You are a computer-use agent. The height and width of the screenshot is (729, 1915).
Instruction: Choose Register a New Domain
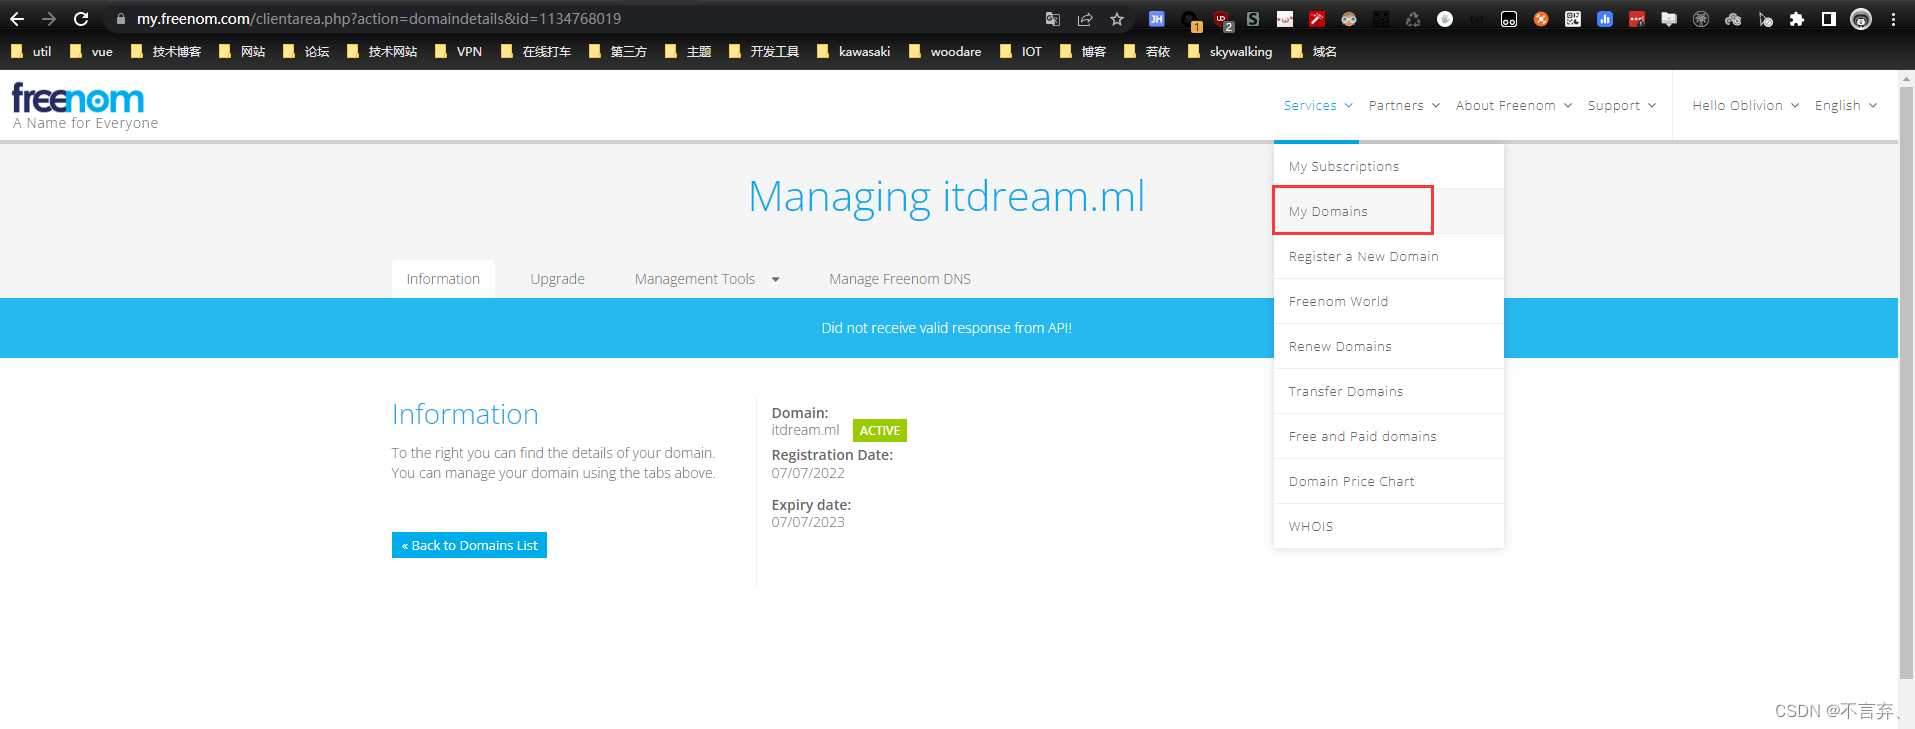[1388, 256]
